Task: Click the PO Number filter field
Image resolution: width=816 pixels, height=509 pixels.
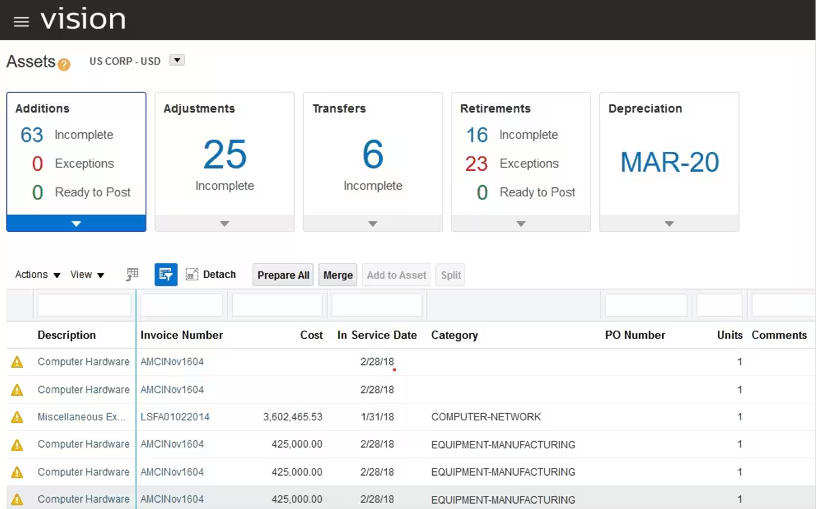Action: coord(646,305)
